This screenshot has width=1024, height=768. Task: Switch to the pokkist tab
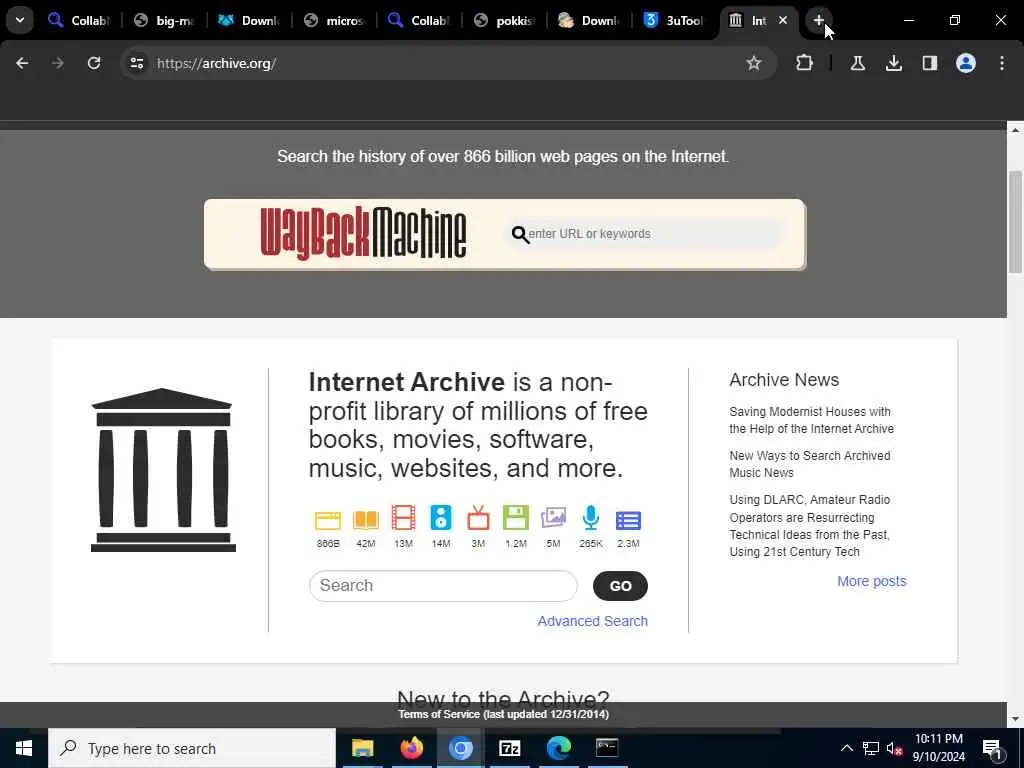tap(504, 20)
